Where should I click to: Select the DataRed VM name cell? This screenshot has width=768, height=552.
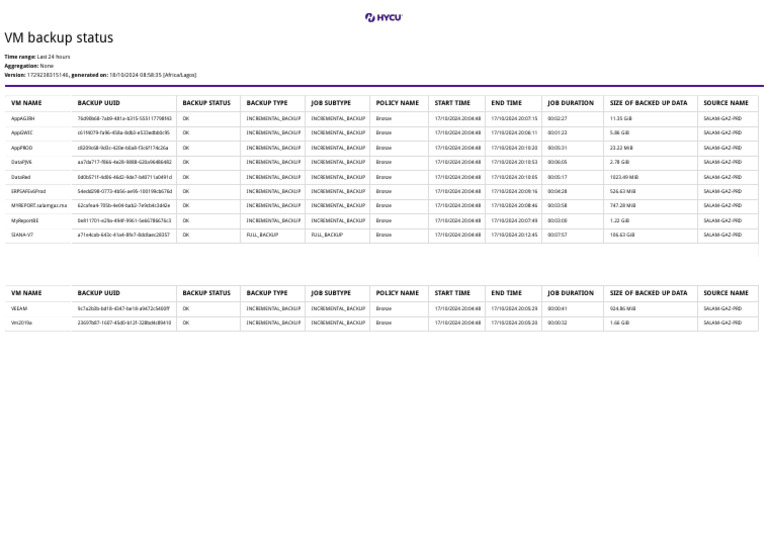[21, 177]
